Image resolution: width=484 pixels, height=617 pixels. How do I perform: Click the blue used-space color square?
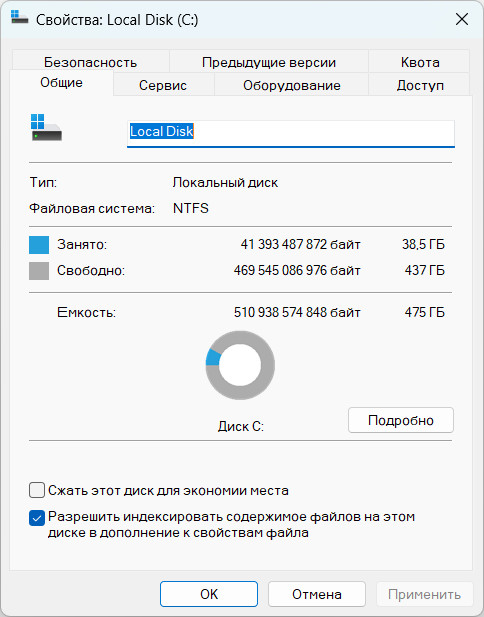point(39,245)
